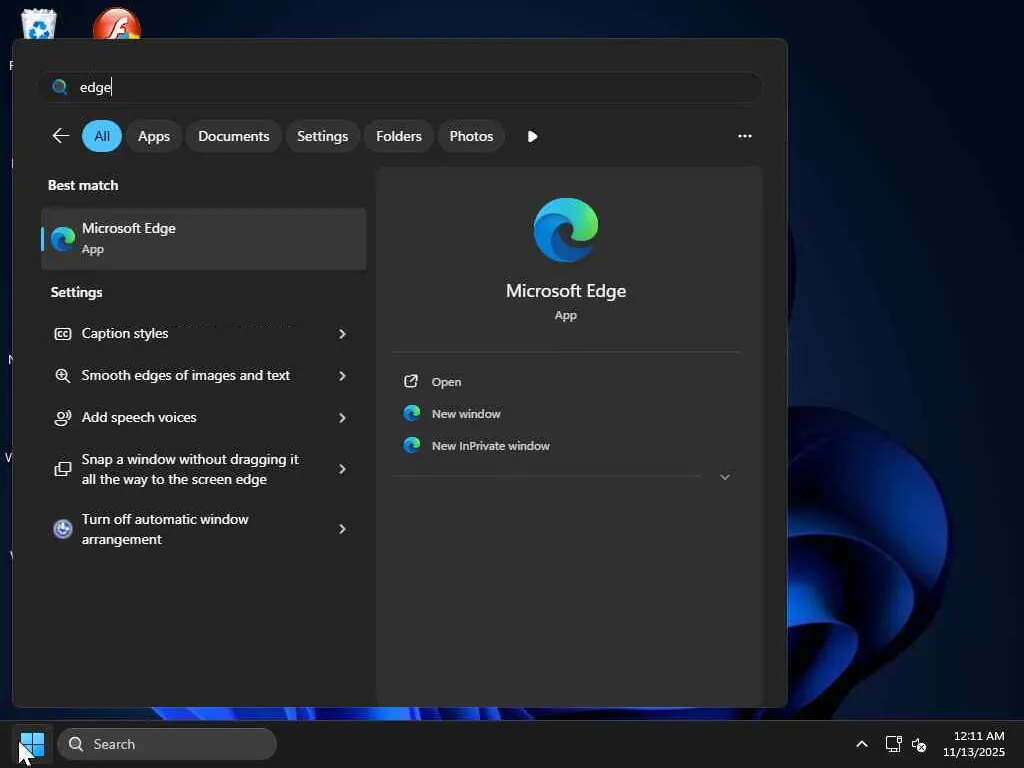Image resolution: width=1024 pixels, height=768 pixels.
Task: Open Caption styles setting result
Action: coord(204,334)
